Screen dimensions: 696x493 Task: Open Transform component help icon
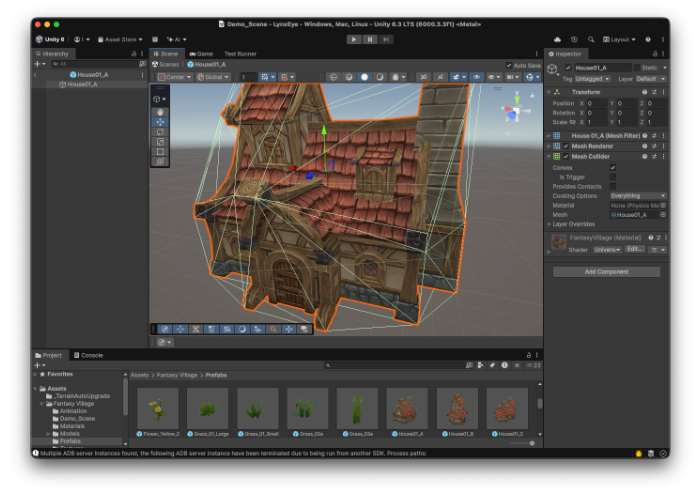pos(645,92)
